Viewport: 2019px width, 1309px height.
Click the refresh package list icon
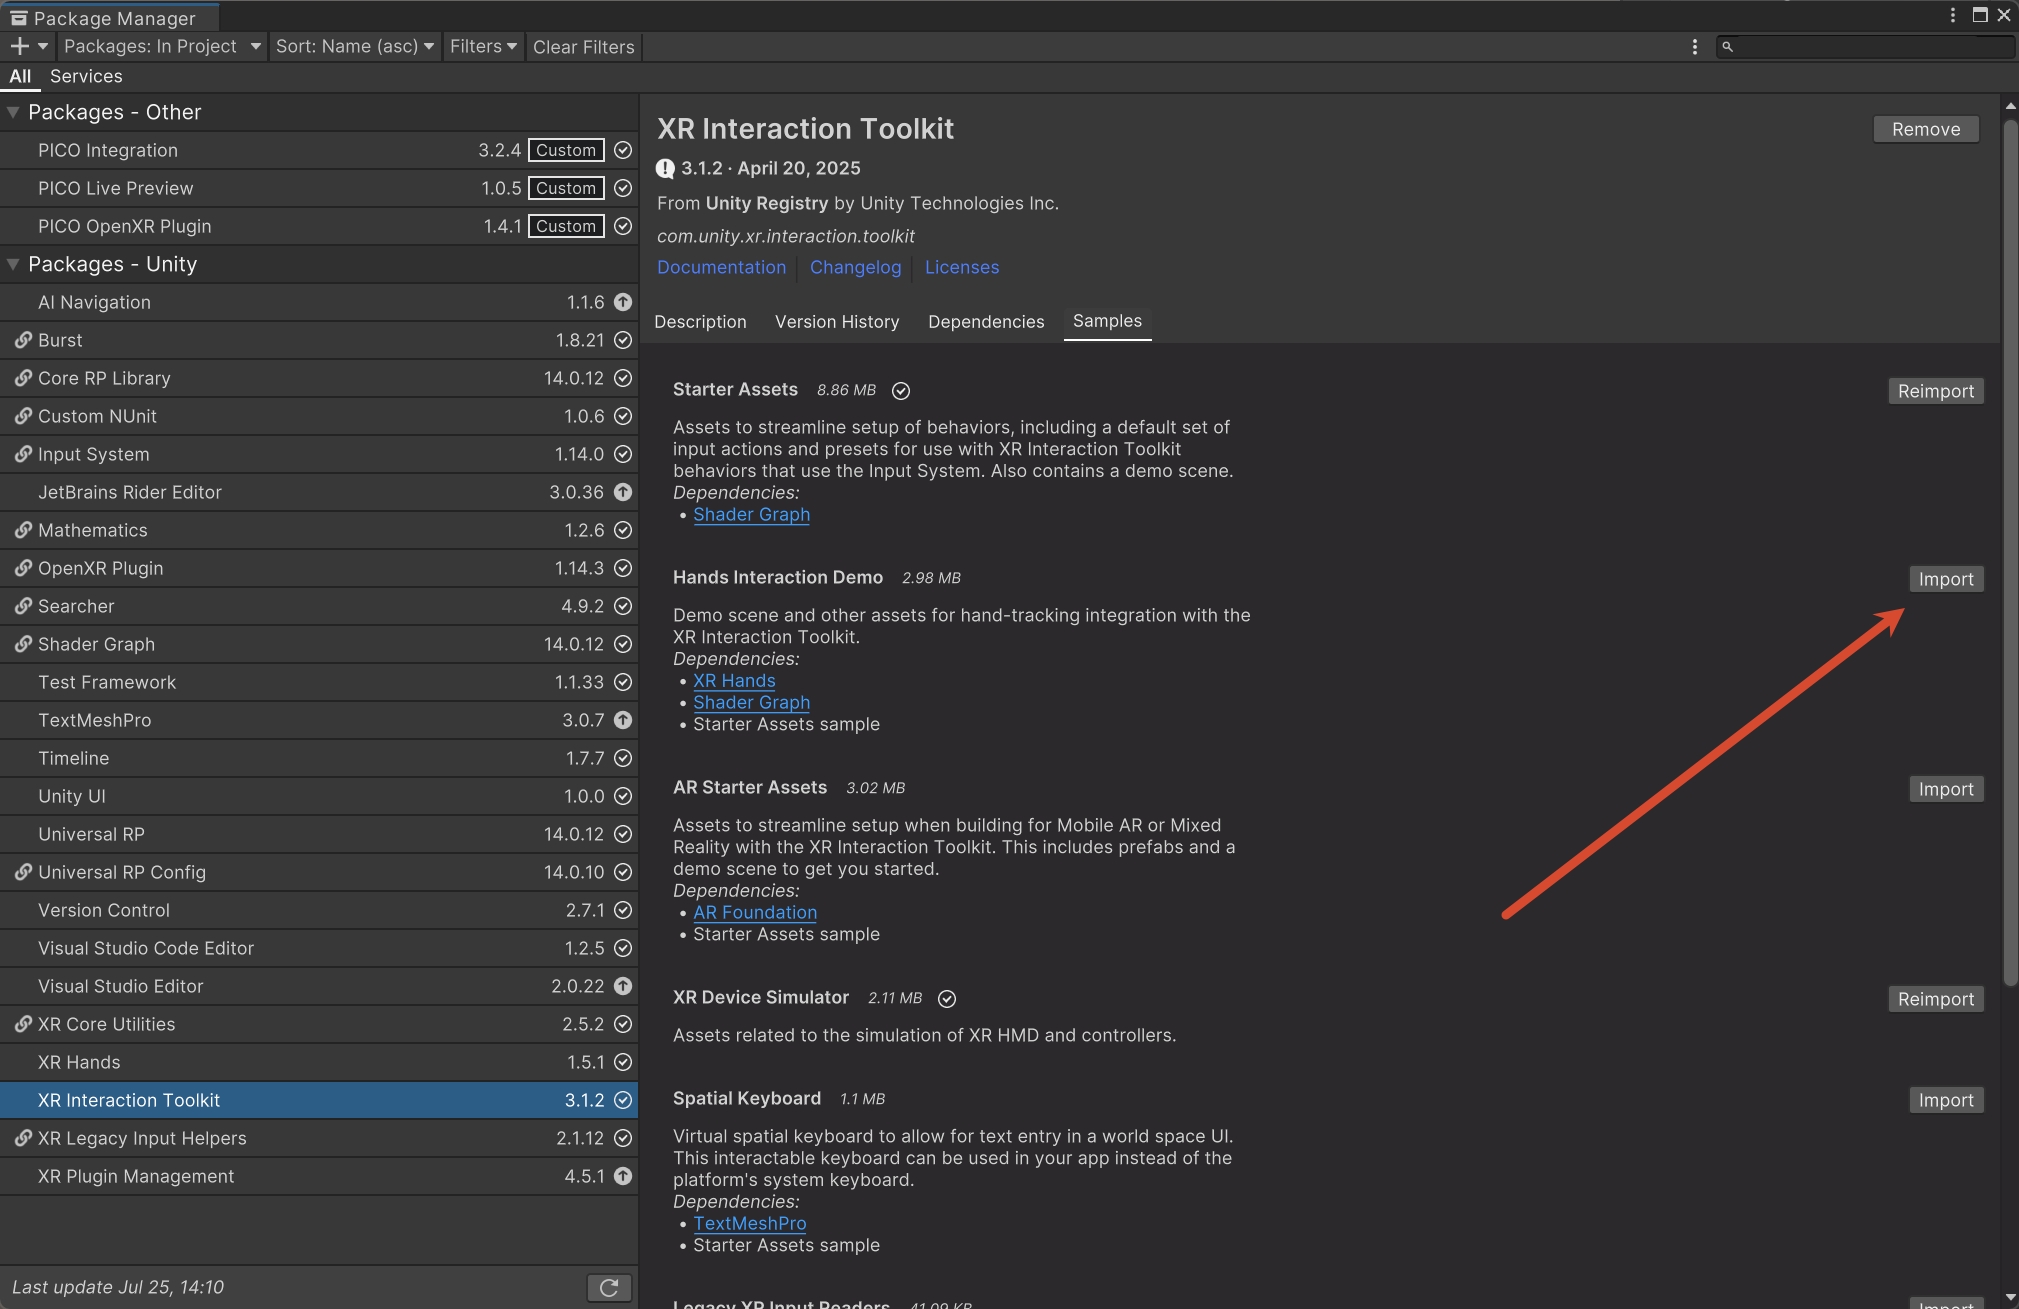coord(609,1288)
